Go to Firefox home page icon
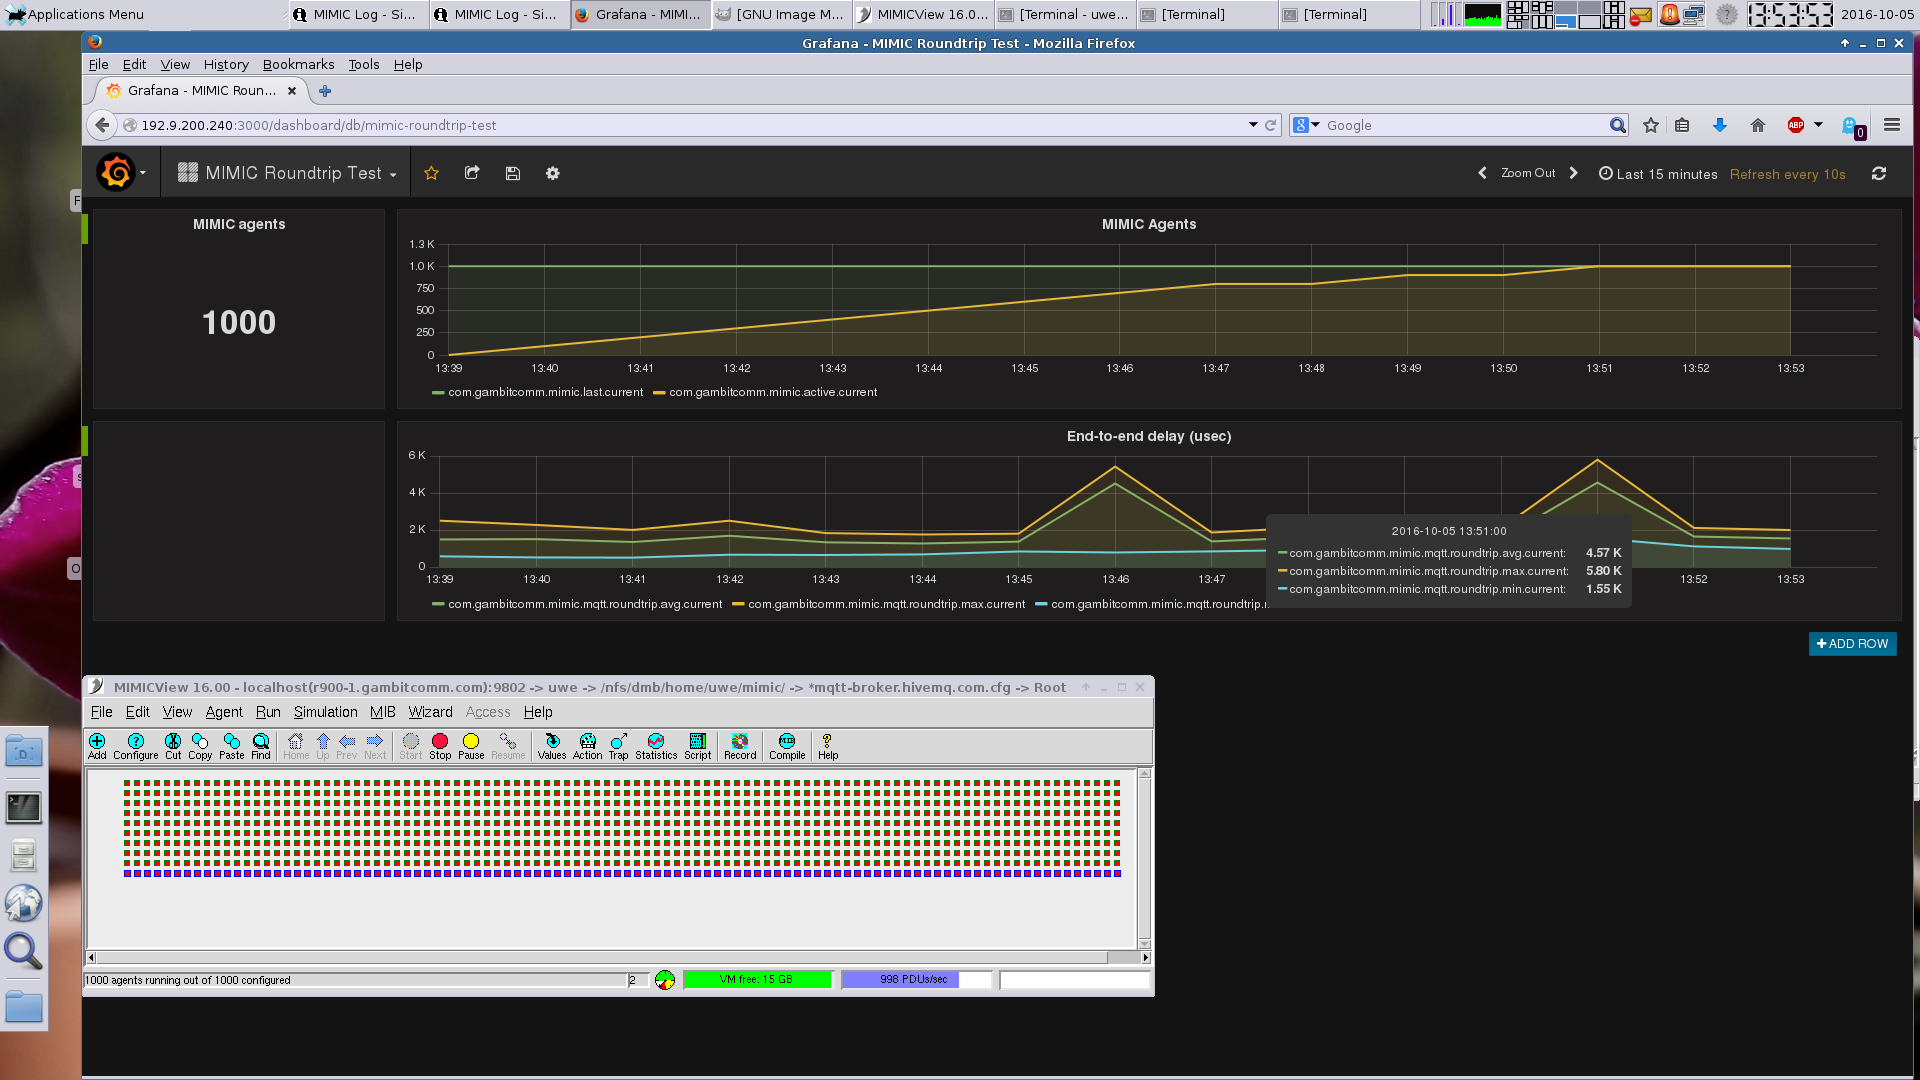This screenshot has height=1080, width=1920. (x=1758, y=125)
